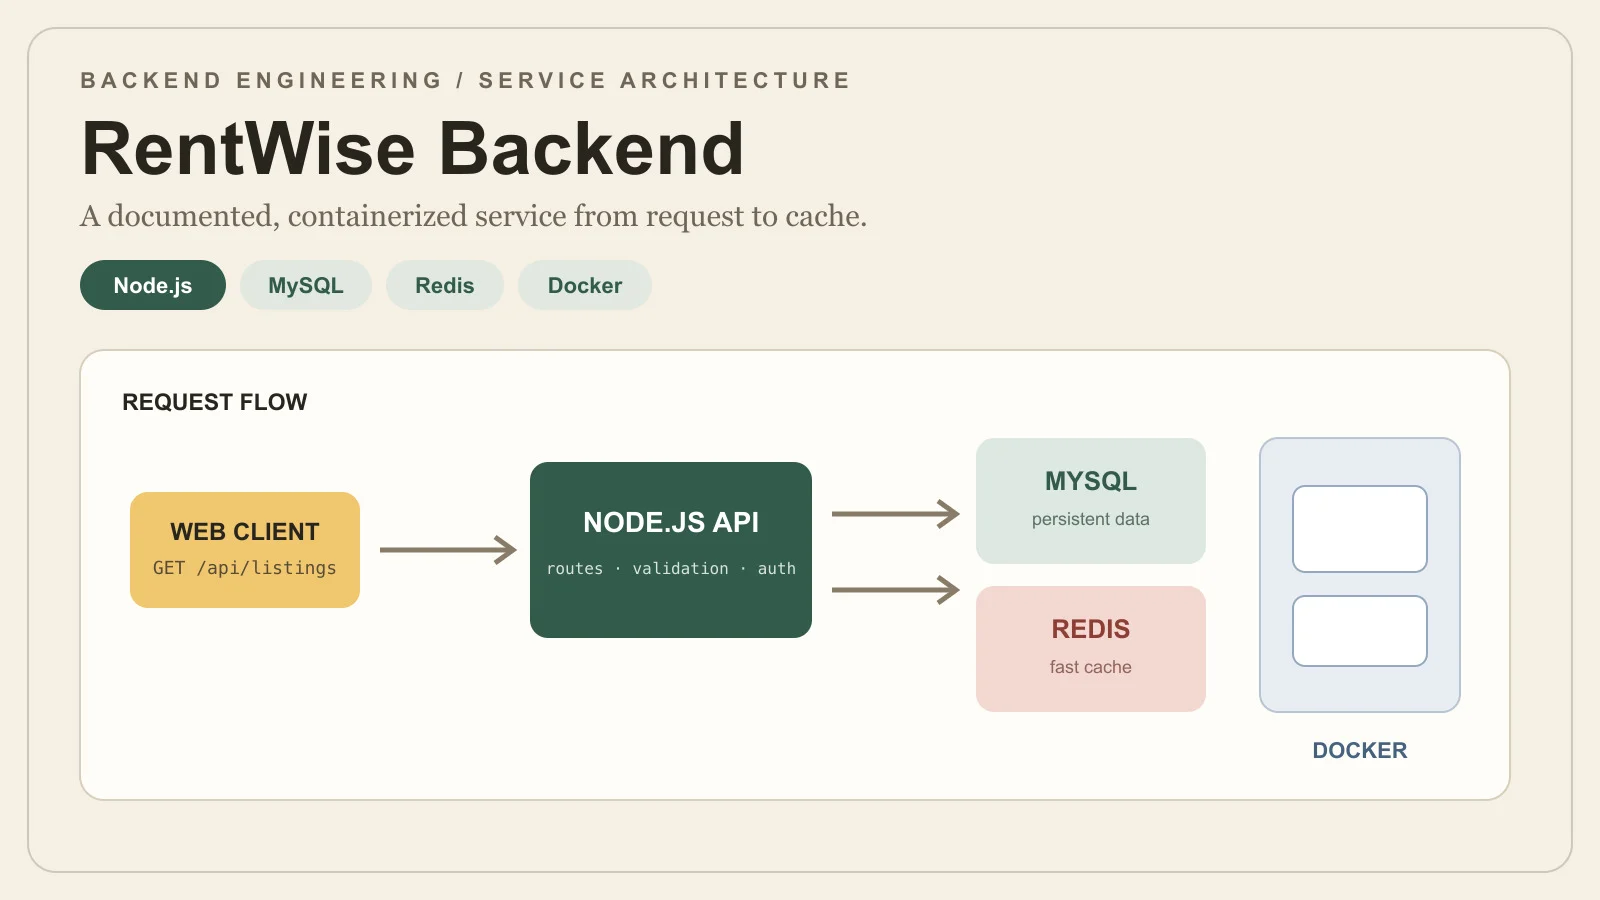Click the Backend Engineering / Service Architecture breadcrumb
Image resolution: width=1600 pixels, height=900 pixels.
(466, 80)
